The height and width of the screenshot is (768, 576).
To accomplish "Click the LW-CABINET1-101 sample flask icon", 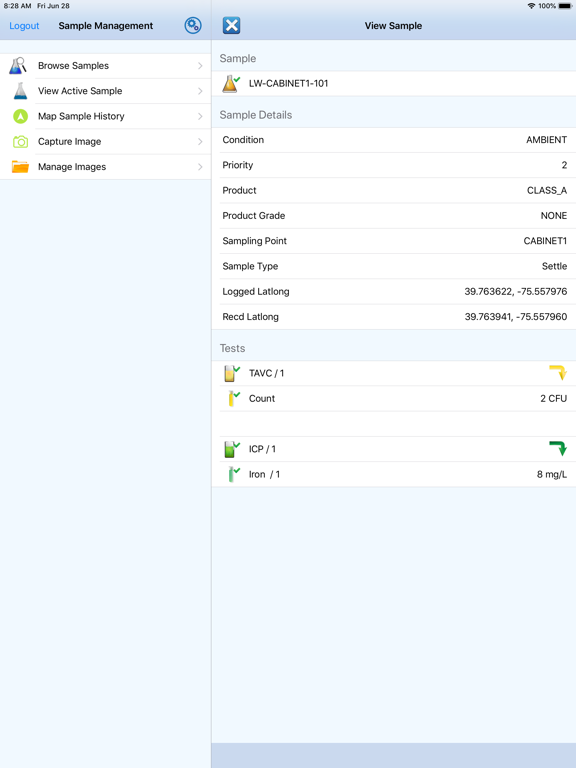I will pos(231,84).
